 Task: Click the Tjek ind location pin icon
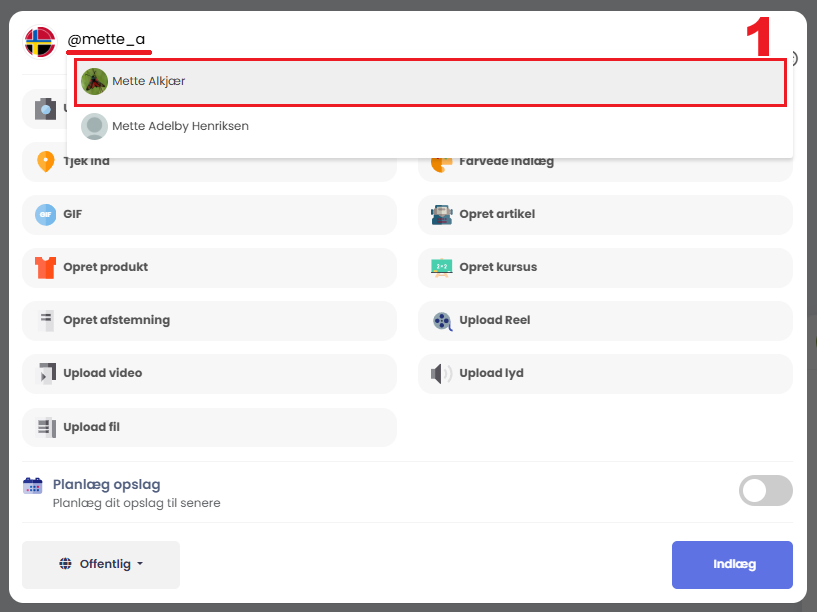pos(45,162)
